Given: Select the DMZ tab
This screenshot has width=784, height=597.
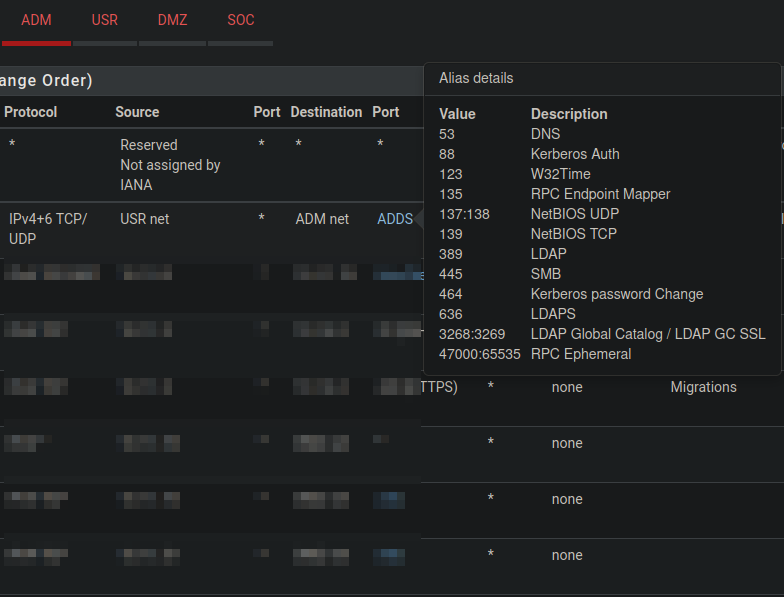Looking at the screenshot, I should pyautogui.click(x=172, y=20).
